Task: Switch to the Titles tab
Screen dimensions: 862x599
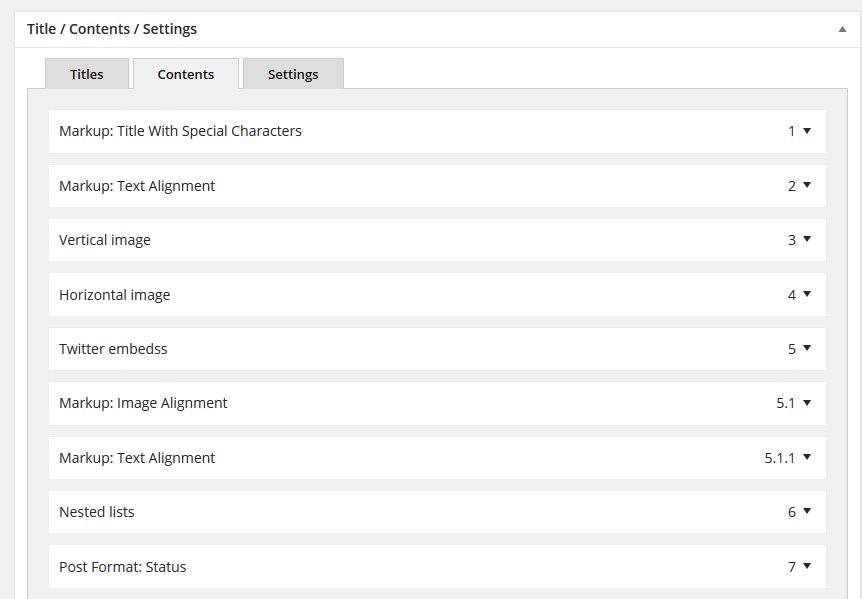Action: coord(87,74)
